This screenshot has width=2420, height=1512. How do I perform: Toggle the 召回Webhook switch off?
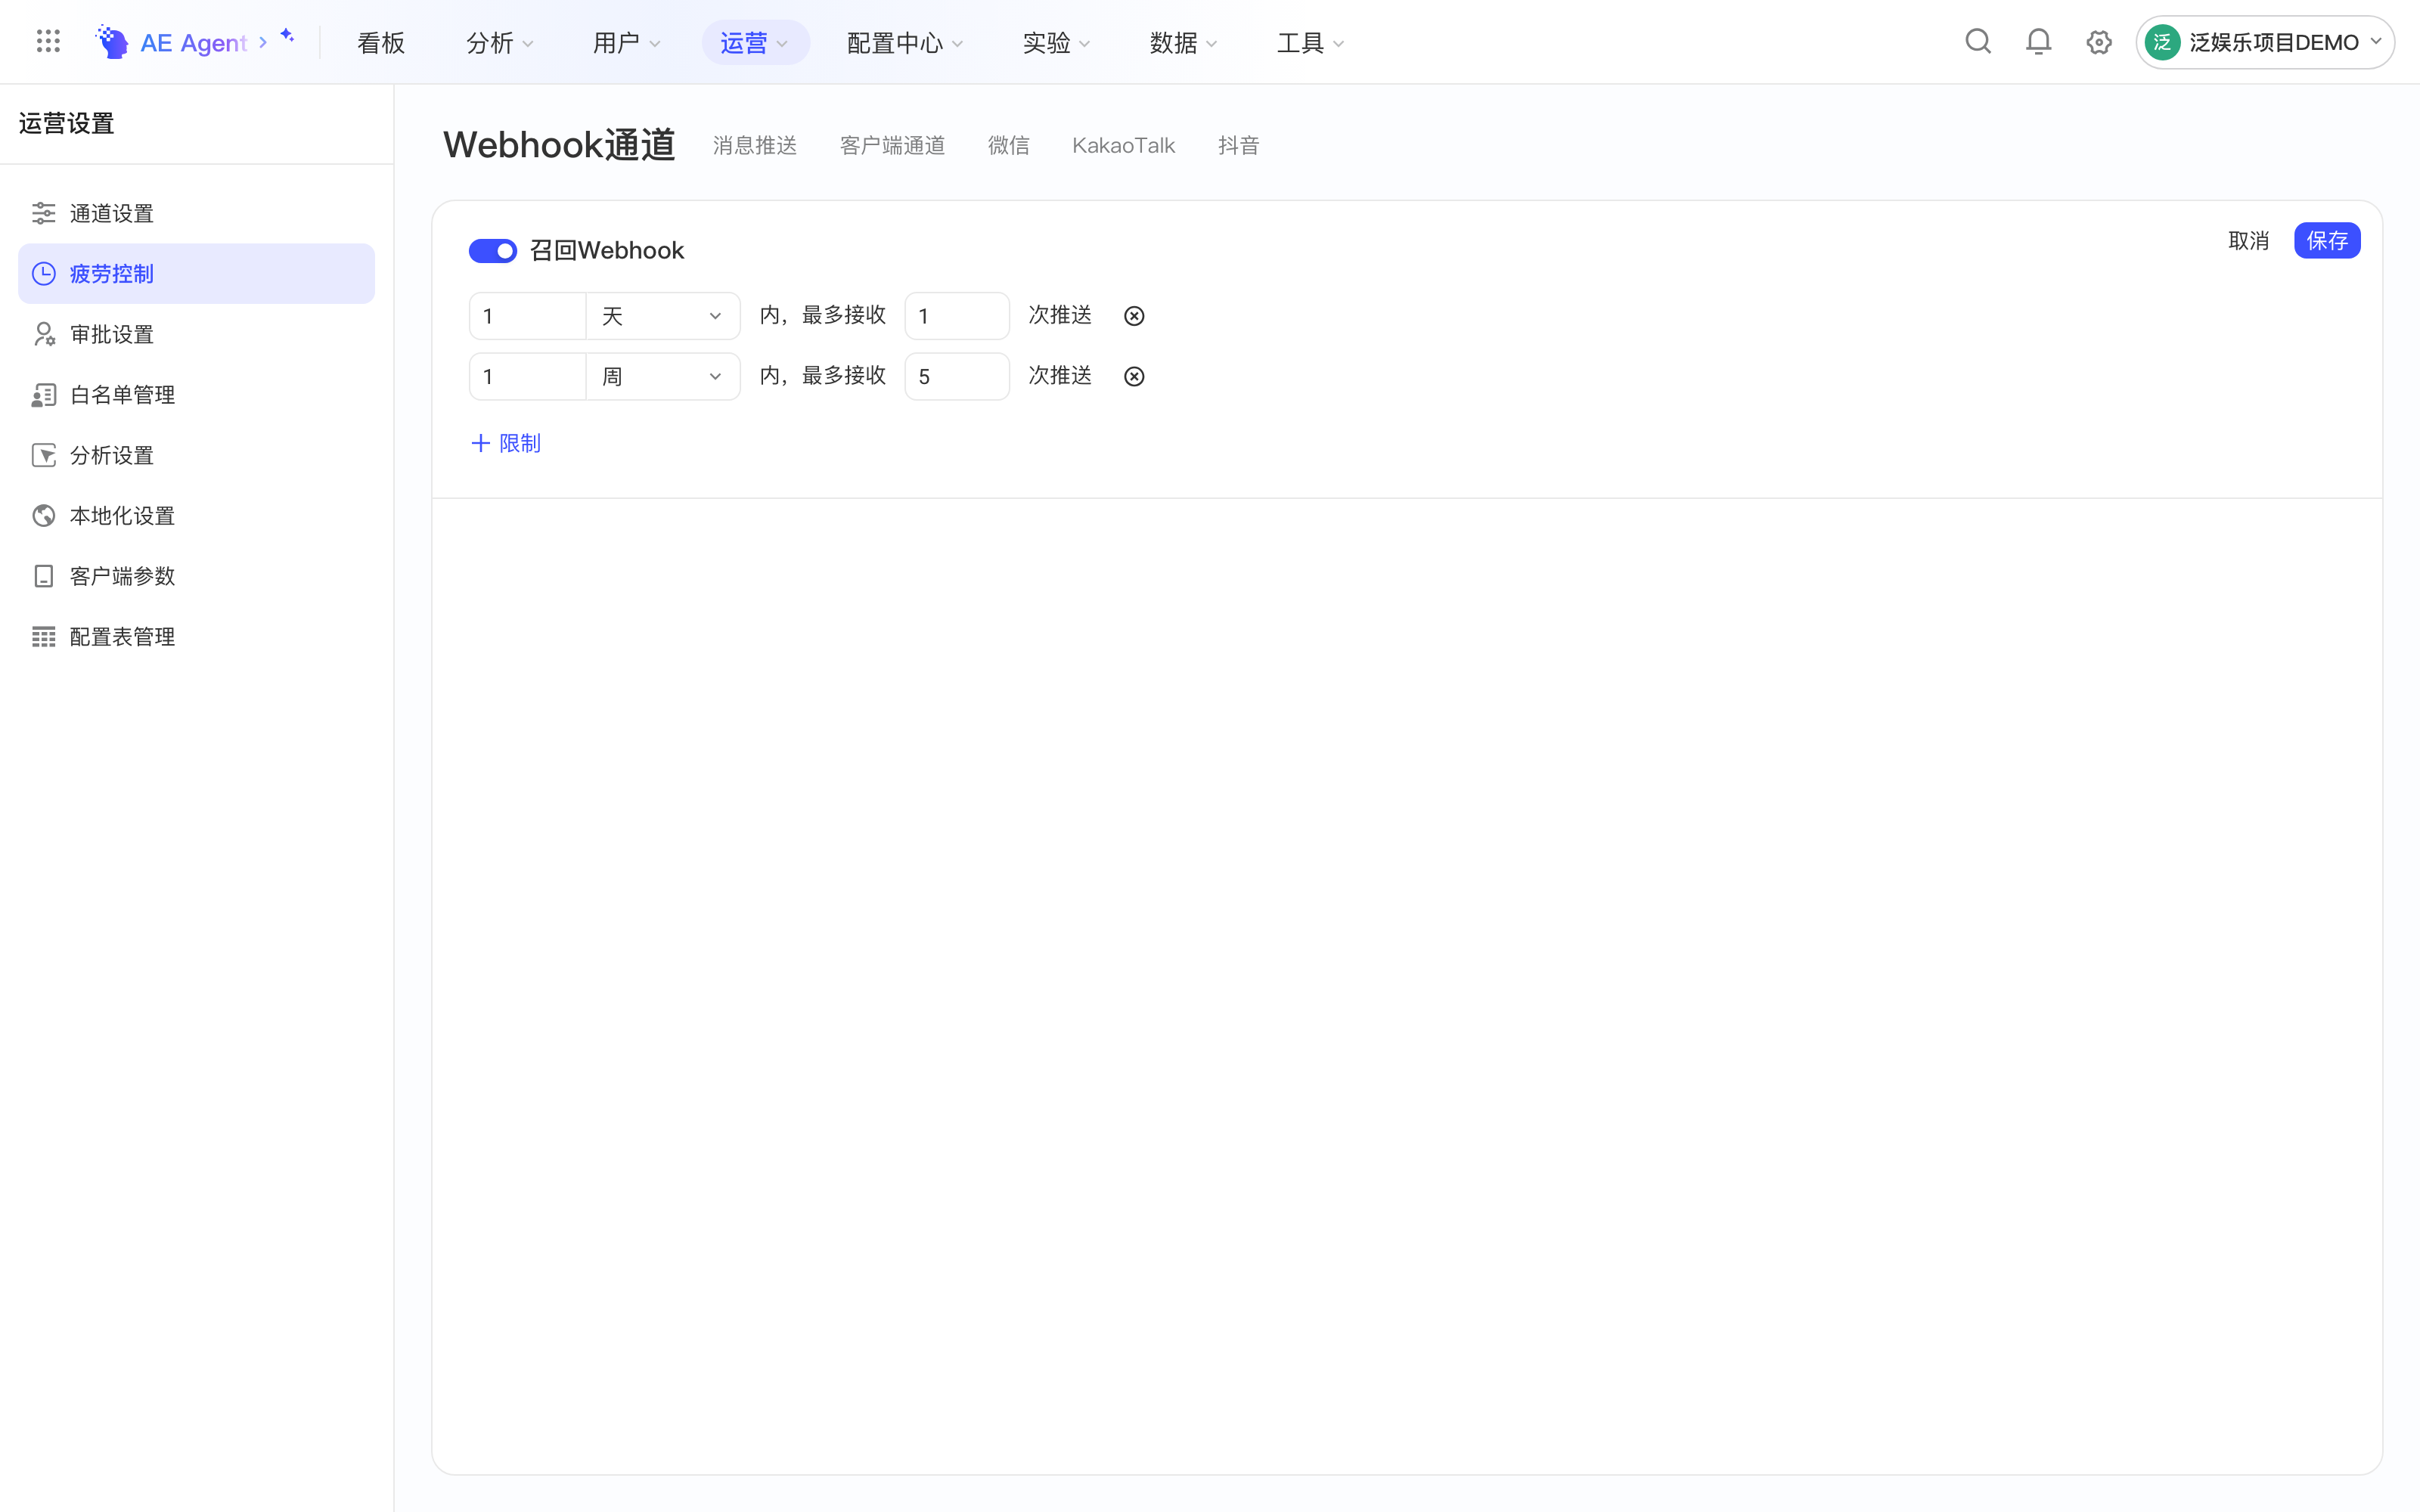[x=493, y=251]
